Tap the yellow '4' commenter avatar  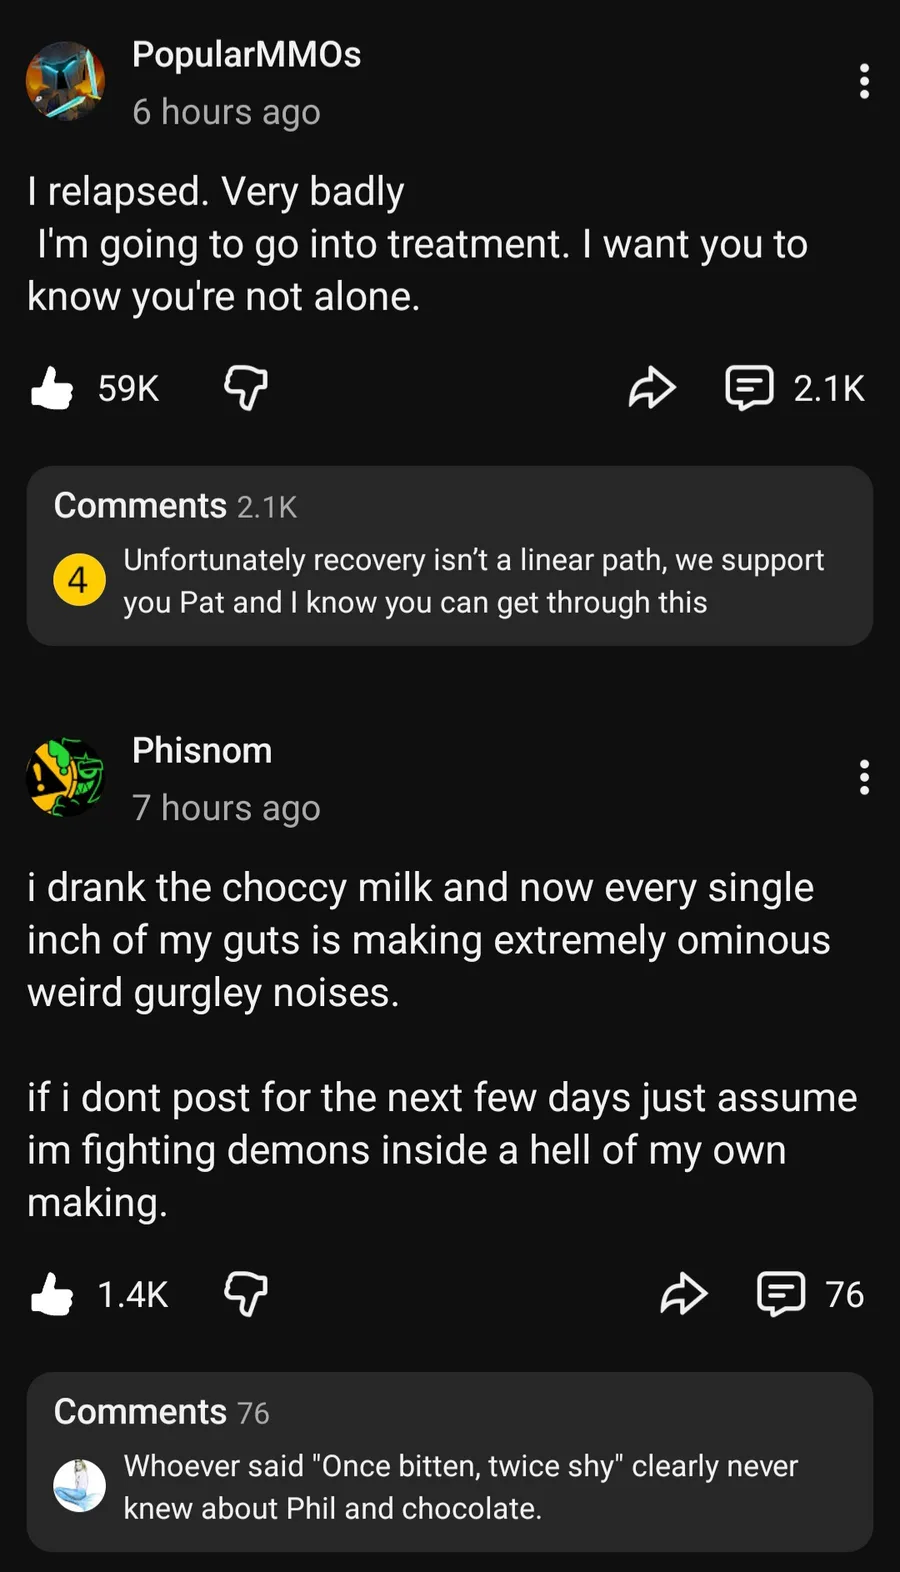[x=79, y=580]
